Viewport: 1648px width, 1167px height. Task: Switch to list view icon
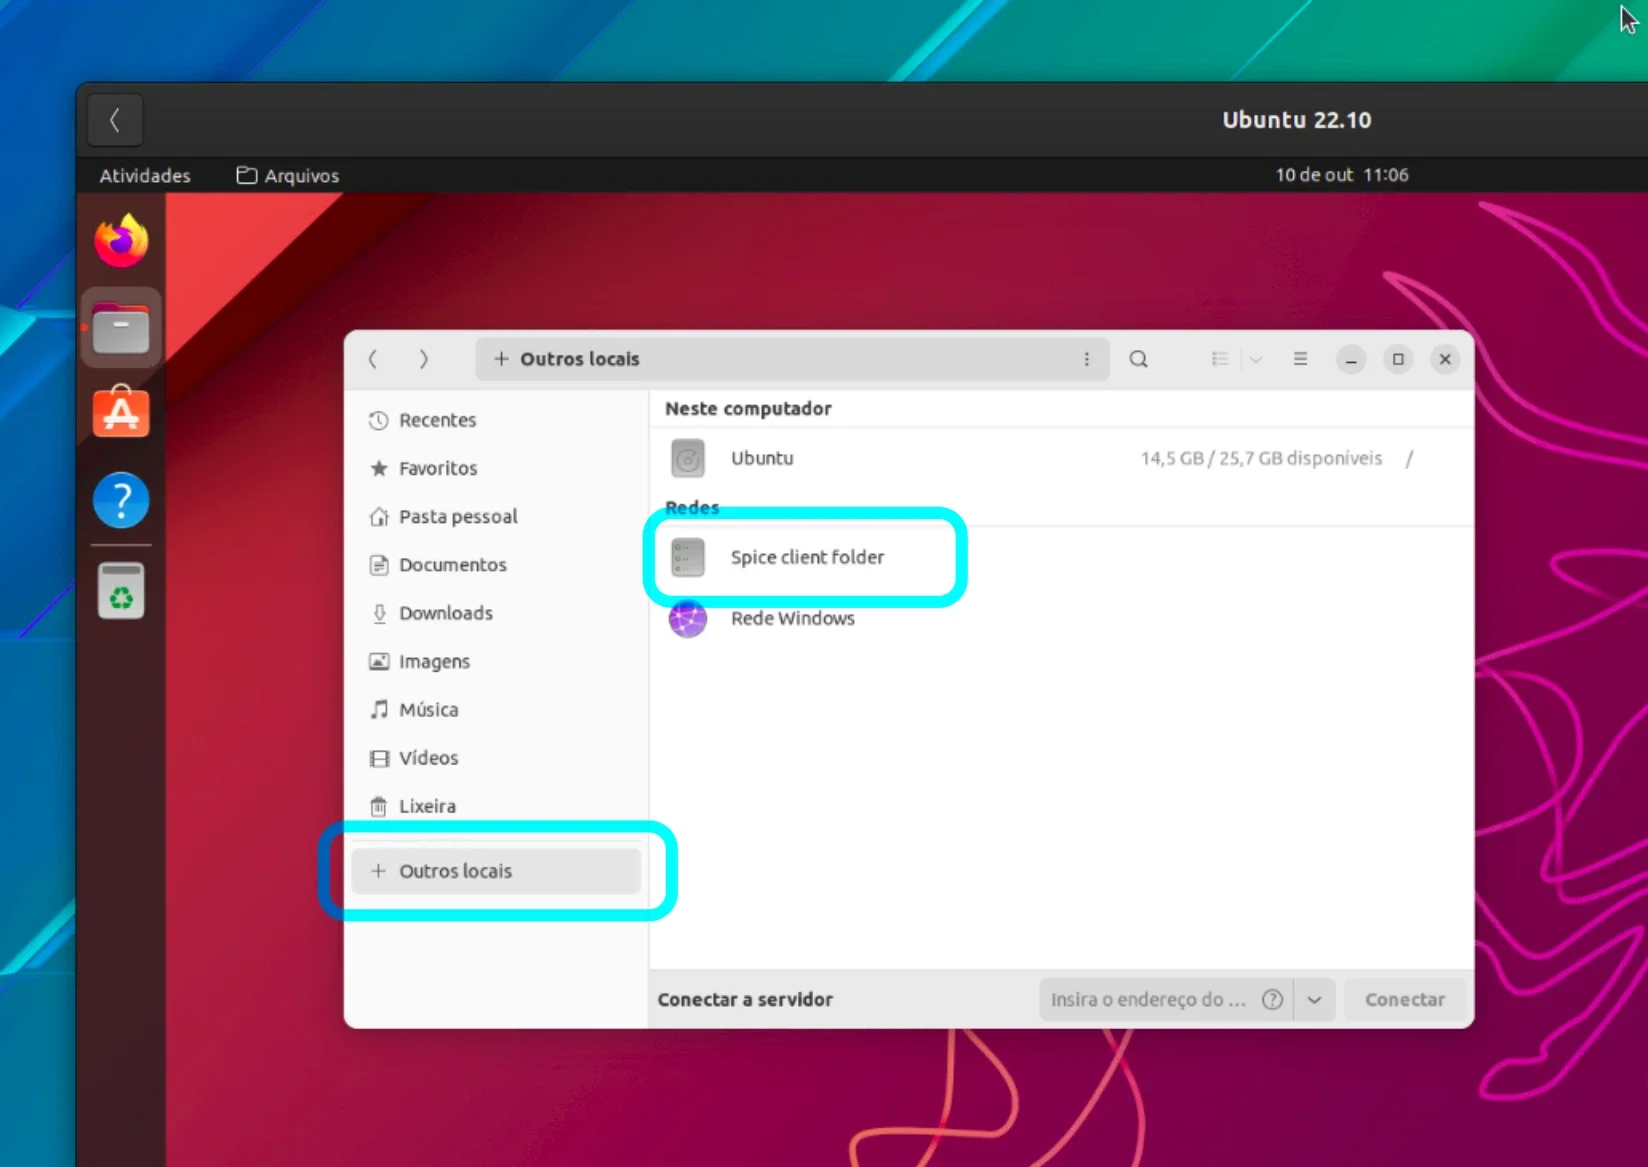[x=1219, y=359]
